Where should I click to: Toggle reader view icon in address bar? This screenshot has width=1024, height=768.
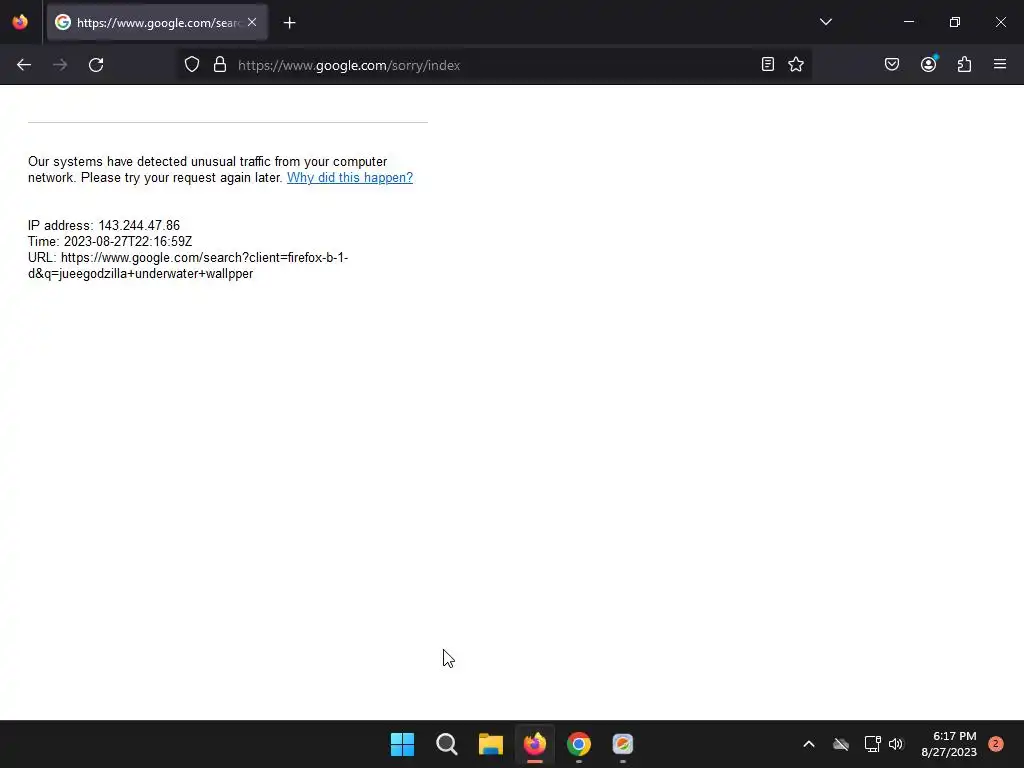point(768,64)
